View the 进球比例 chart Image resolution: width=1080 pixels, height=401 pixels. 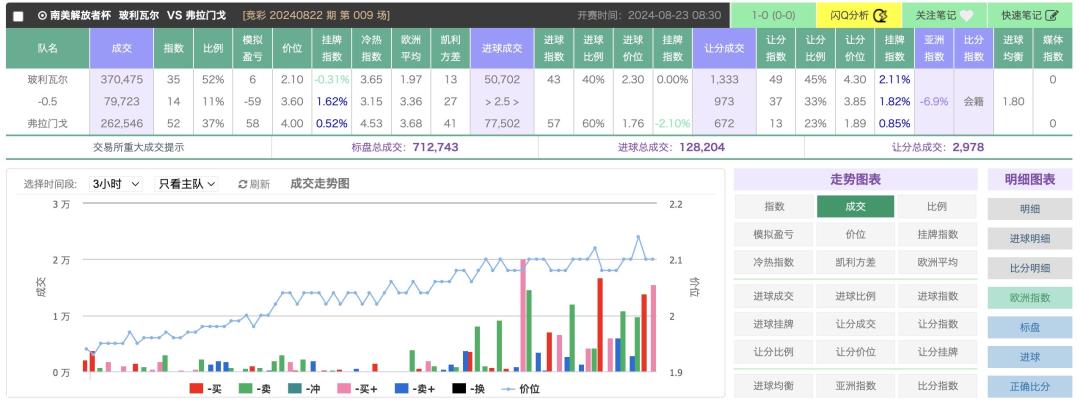(855, 296)
